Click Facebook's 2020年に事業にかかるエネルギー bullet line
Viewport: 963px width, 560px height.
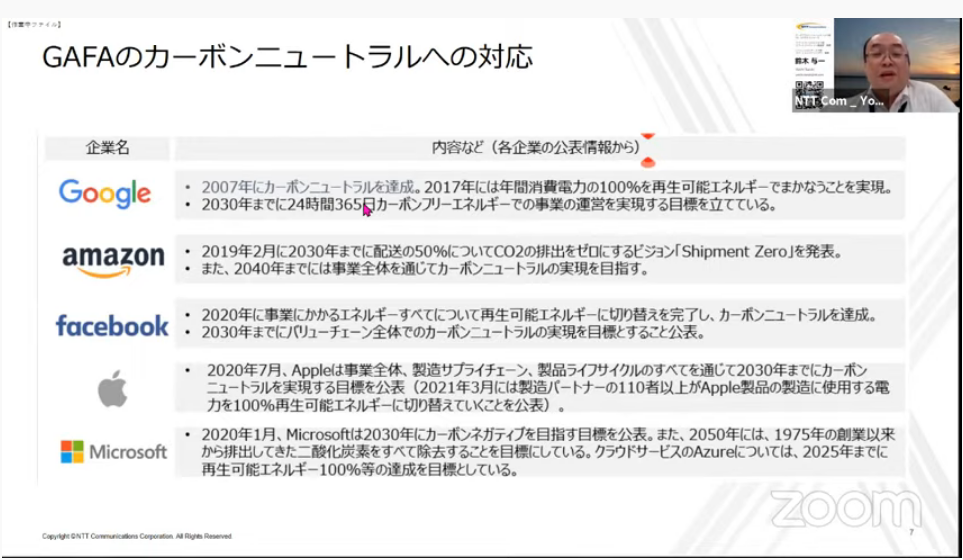tap(539, 315)
